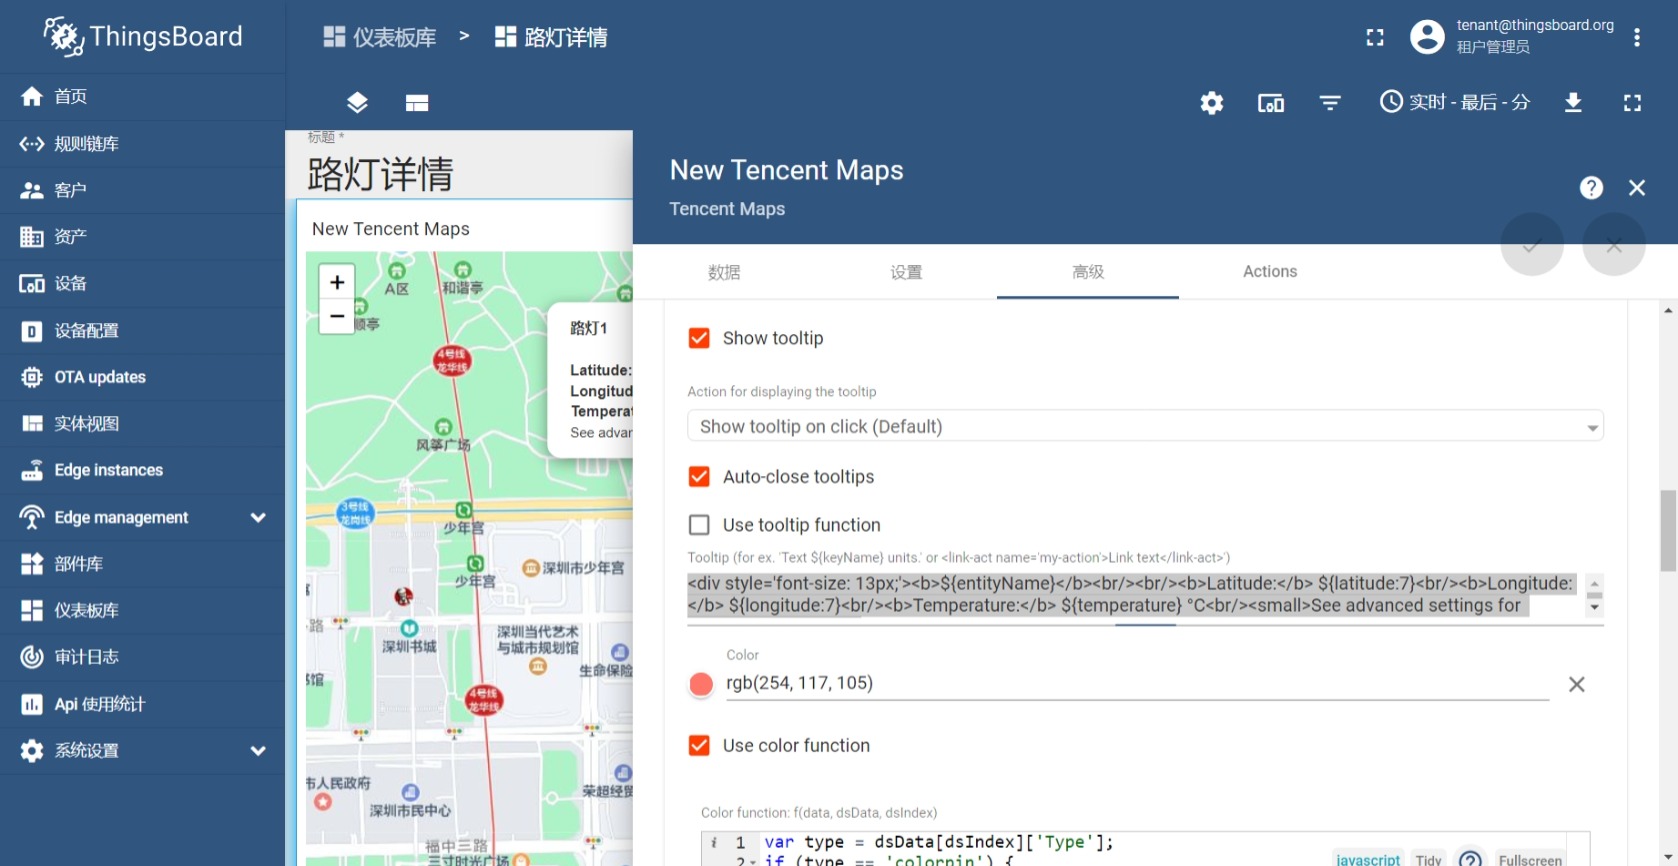
Task: Edit the Color rgb input field
Action: tap(1137, 683)
